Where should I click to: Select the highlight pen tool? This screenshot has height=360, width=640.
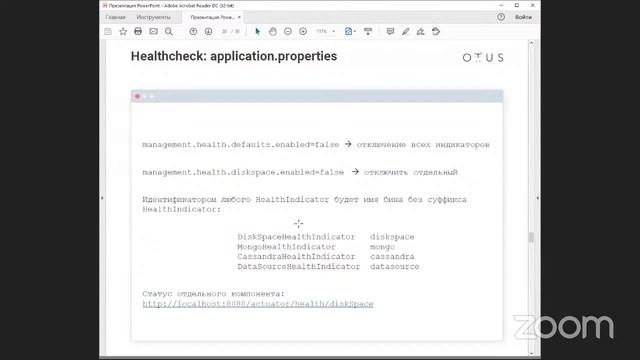(405, 31)
